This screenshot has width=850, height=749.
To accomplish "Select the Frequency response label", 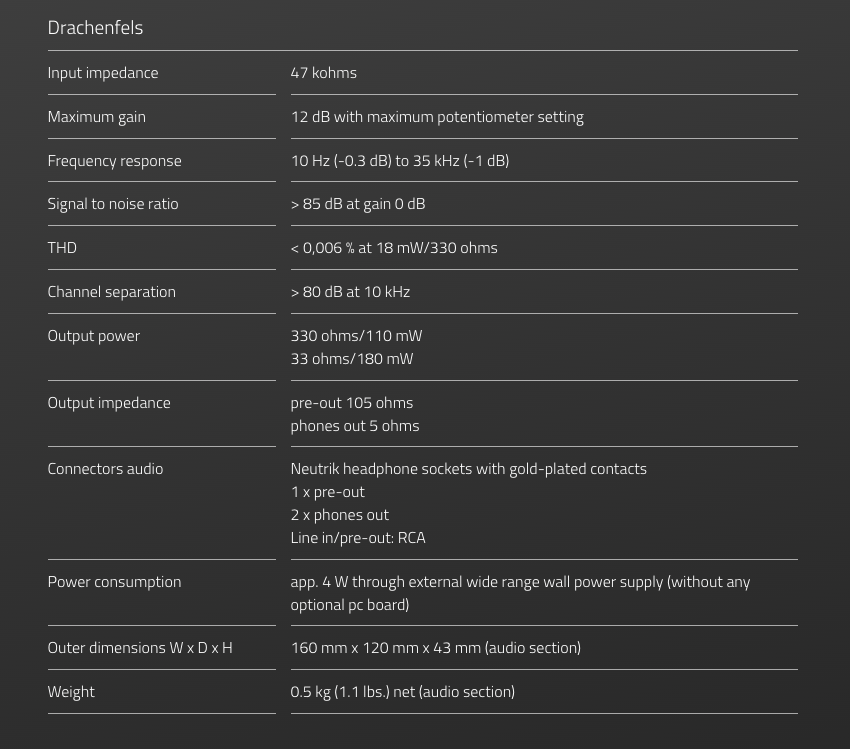I will click(114, 161).
